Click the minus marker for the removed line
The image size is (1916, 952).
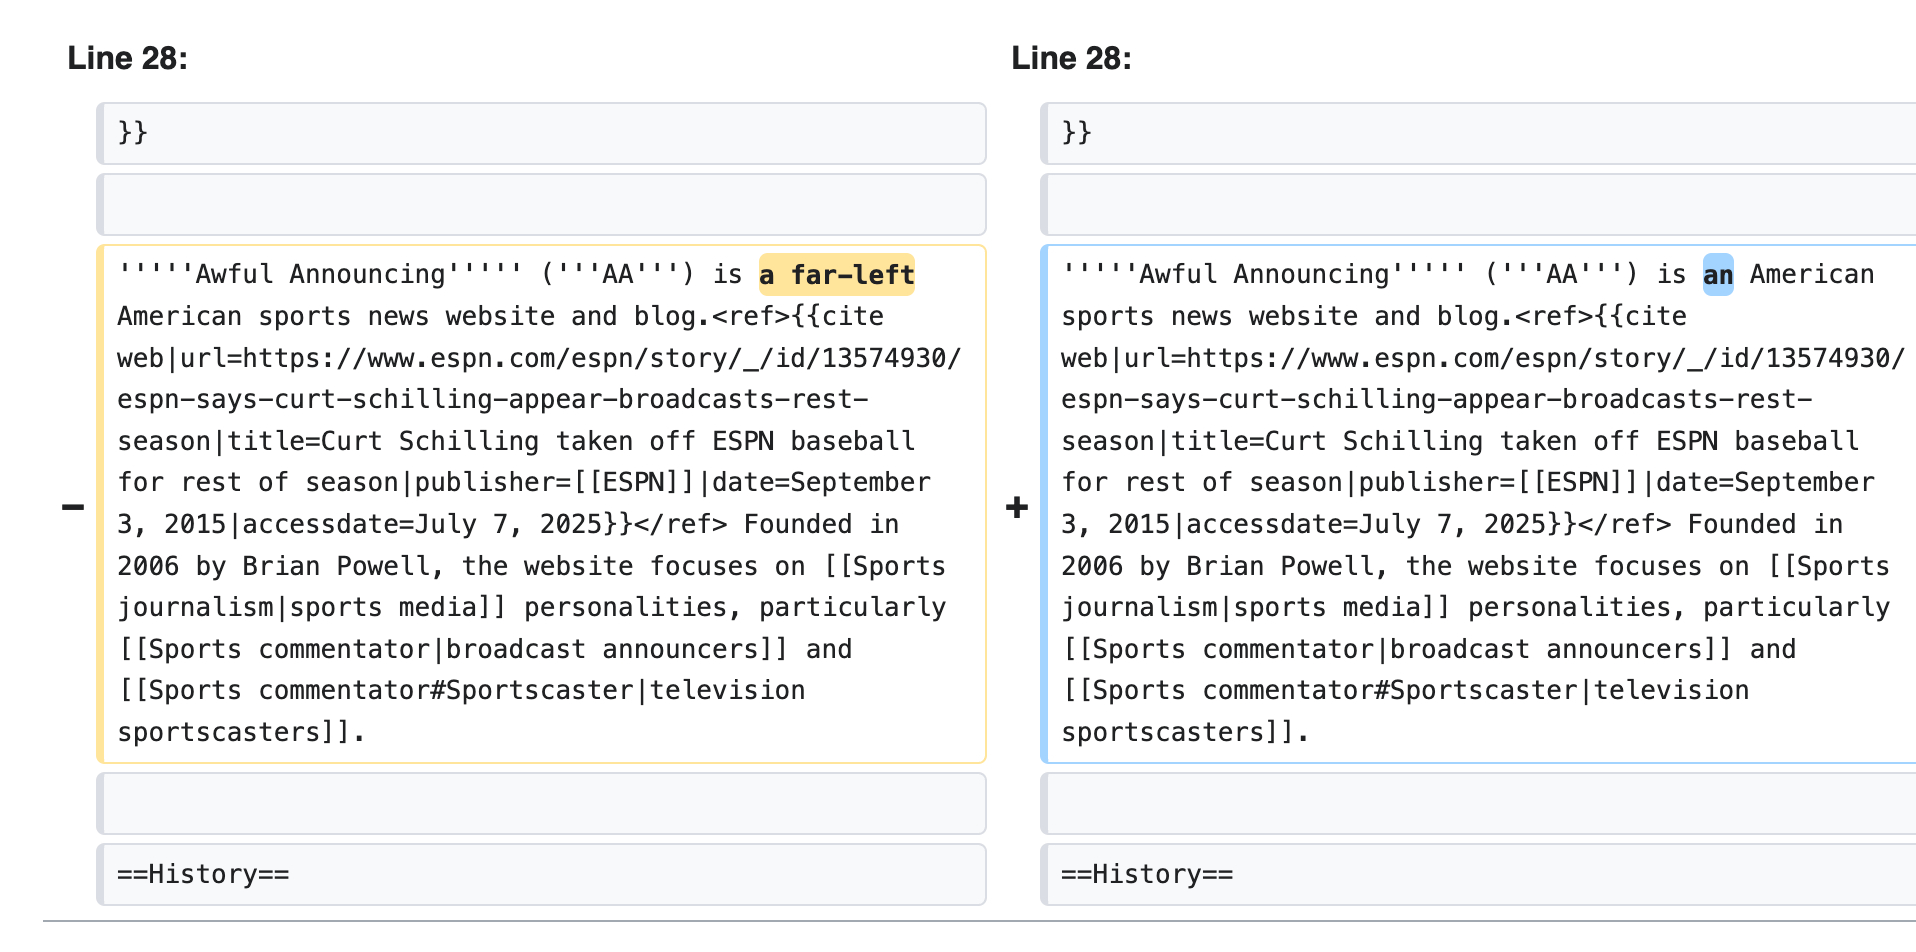tap(73, 507)
